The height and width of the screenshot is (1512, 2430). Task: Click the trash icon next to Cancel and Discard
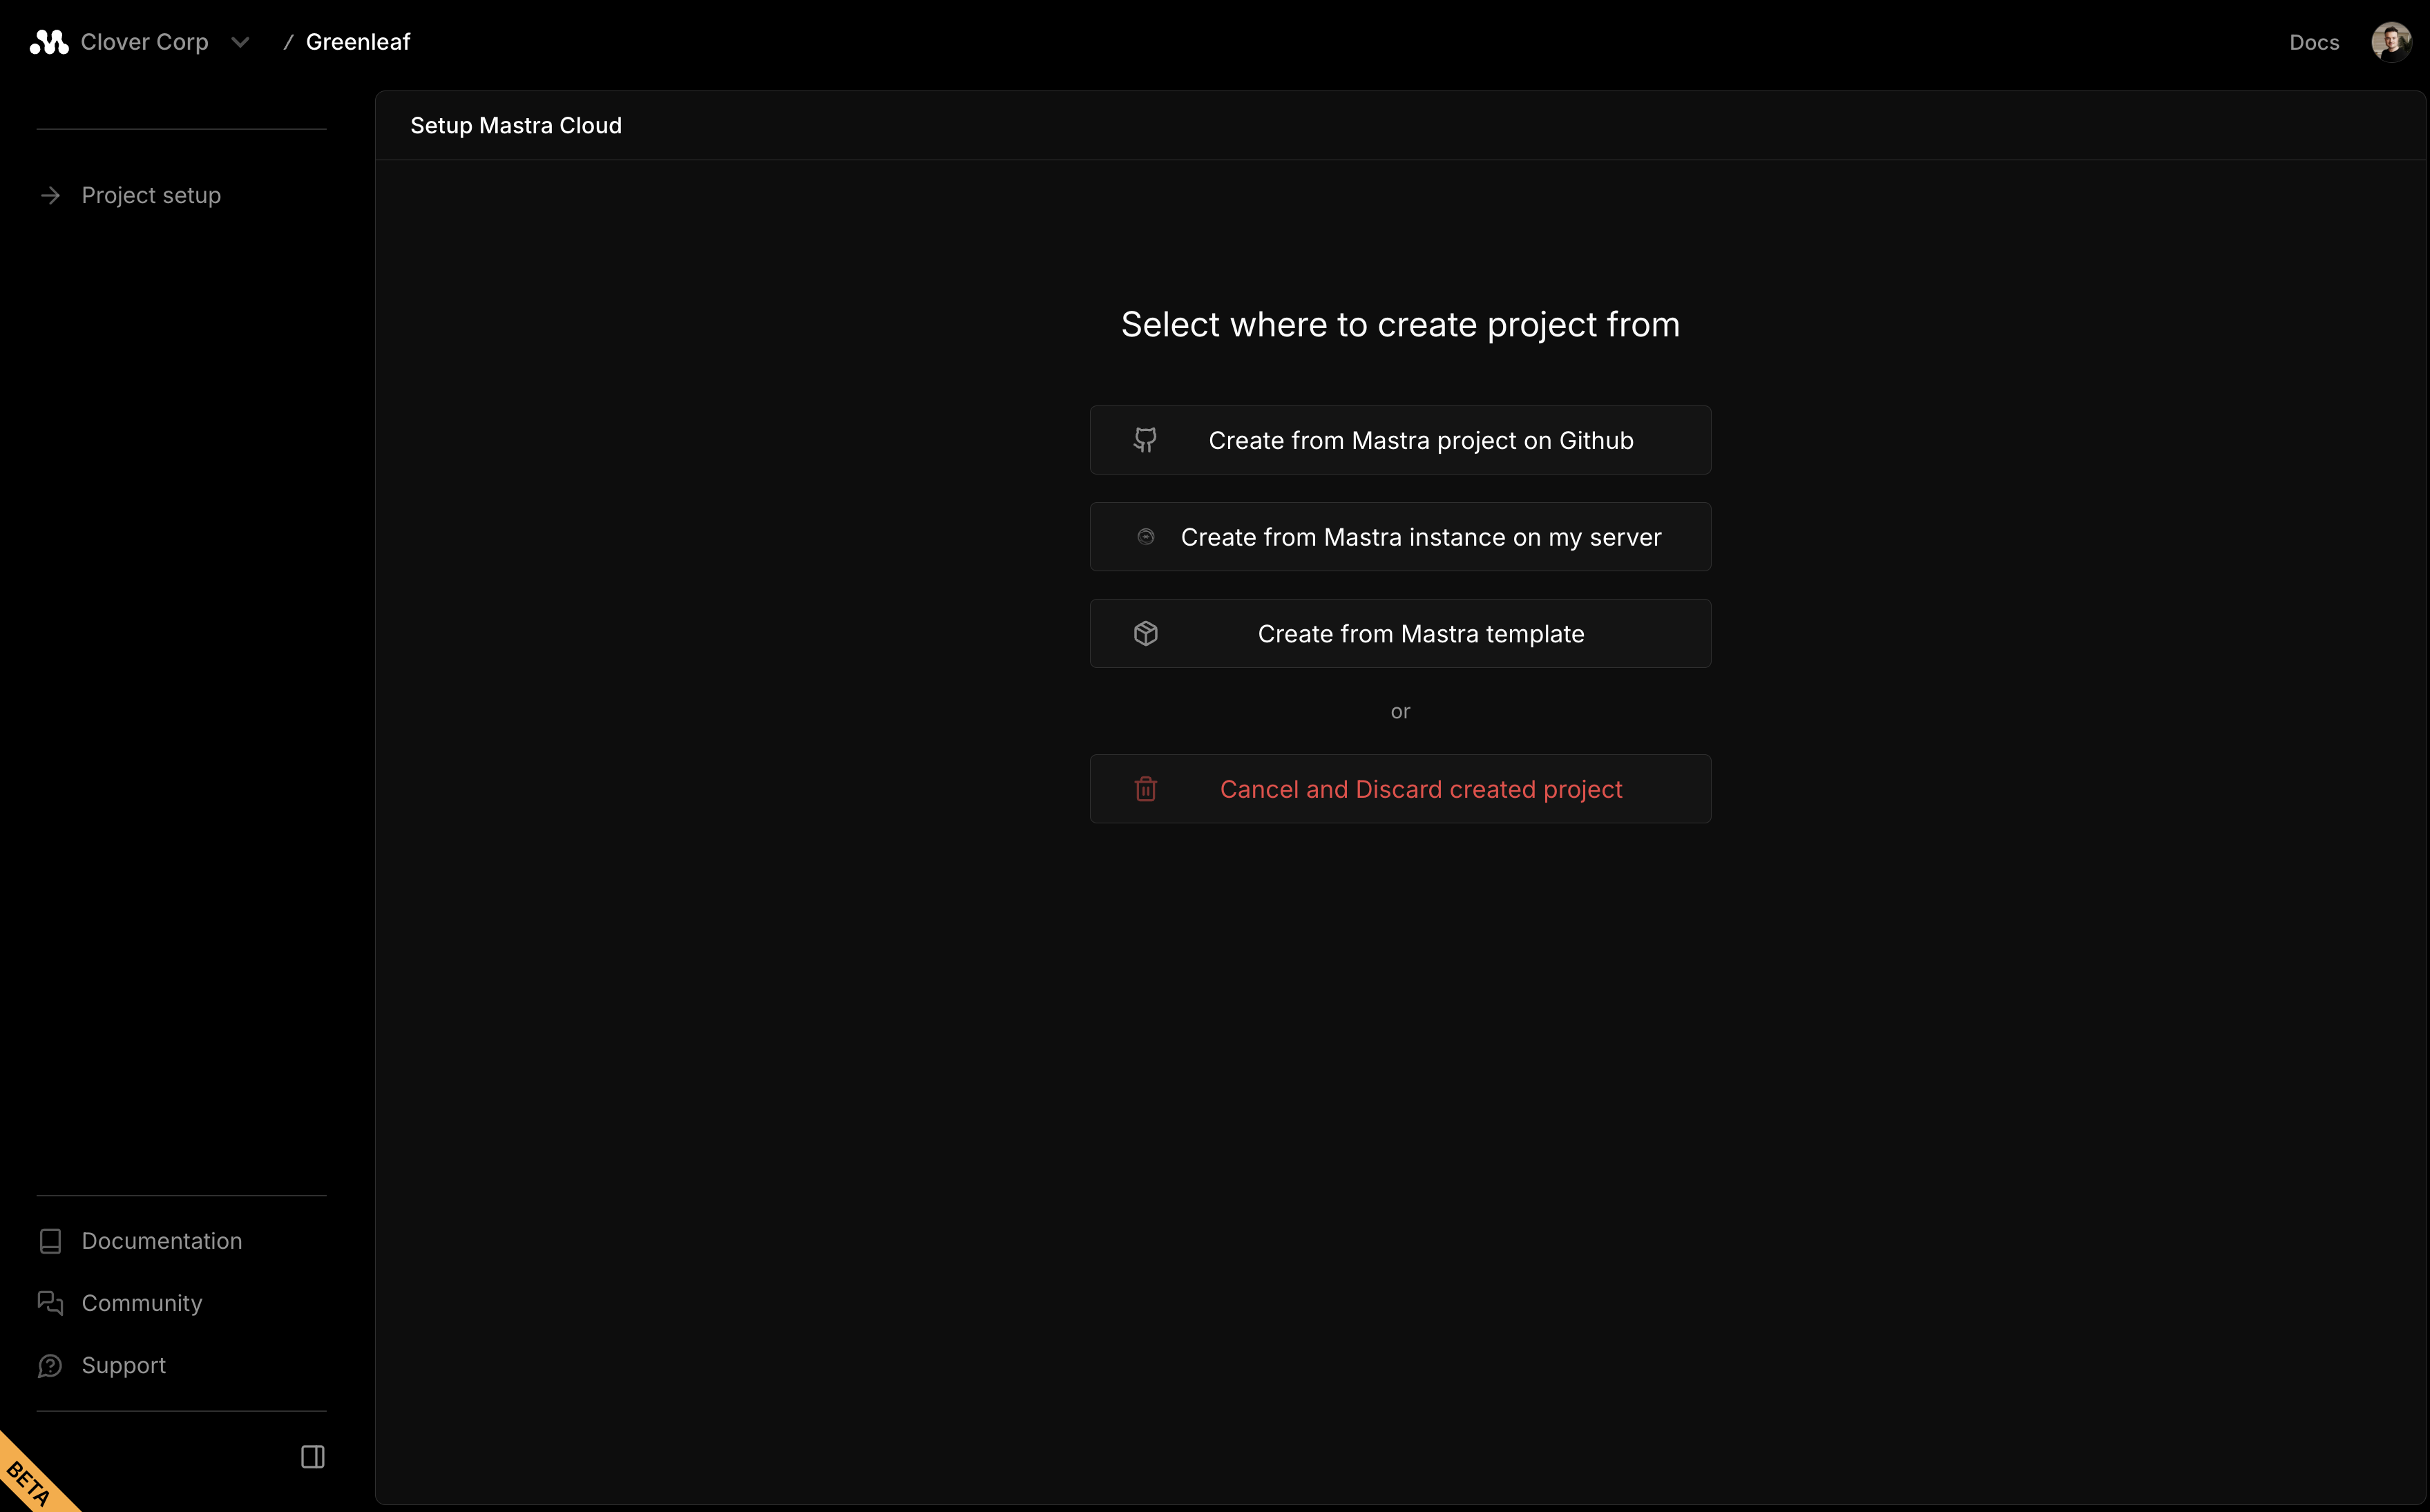tap(1146, 789)
